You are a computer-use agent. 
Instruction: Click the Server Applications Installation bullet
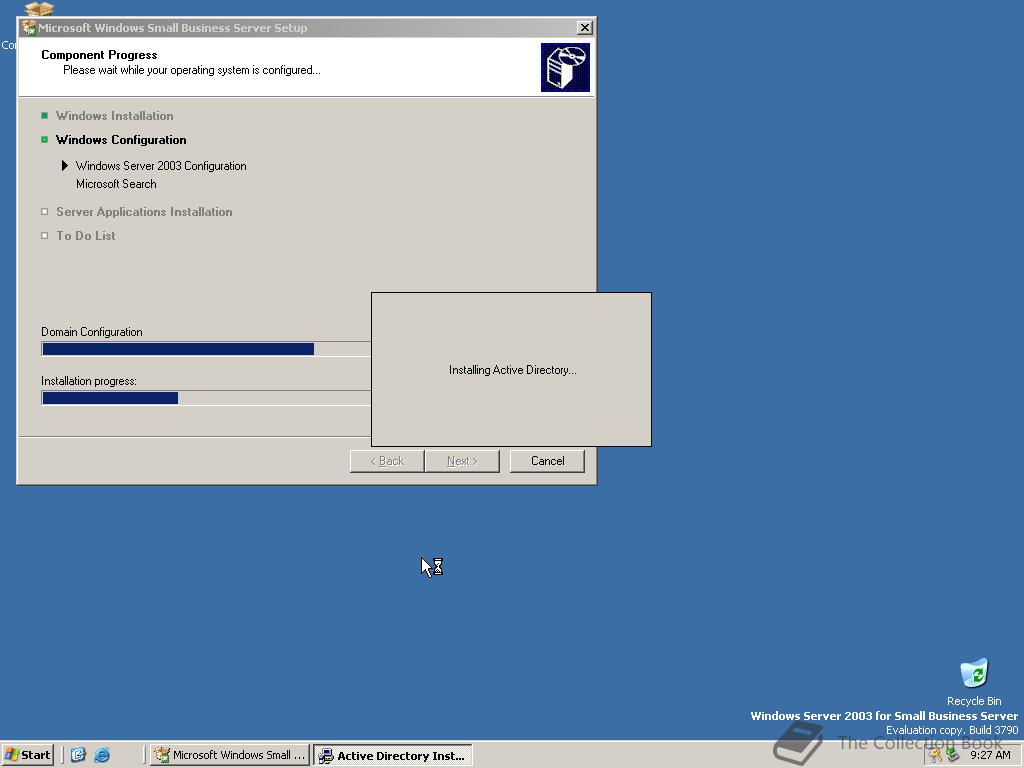(x=44, y=212)
